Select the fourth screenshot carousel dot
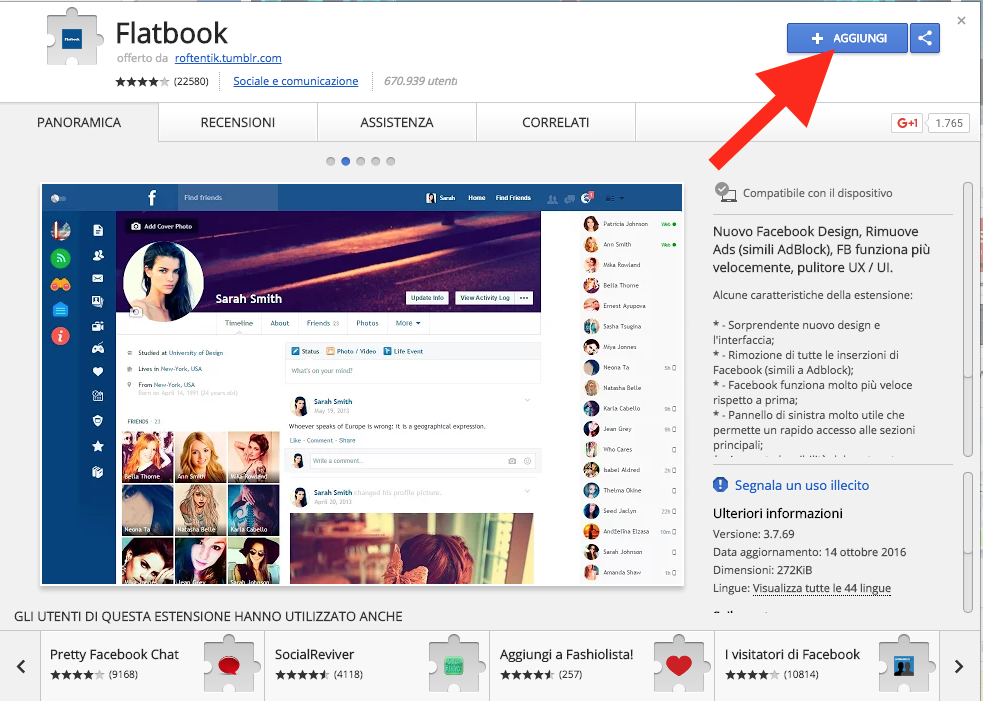Image resolution: width=983 pixels, height=701 pixels. pos(376,161)
